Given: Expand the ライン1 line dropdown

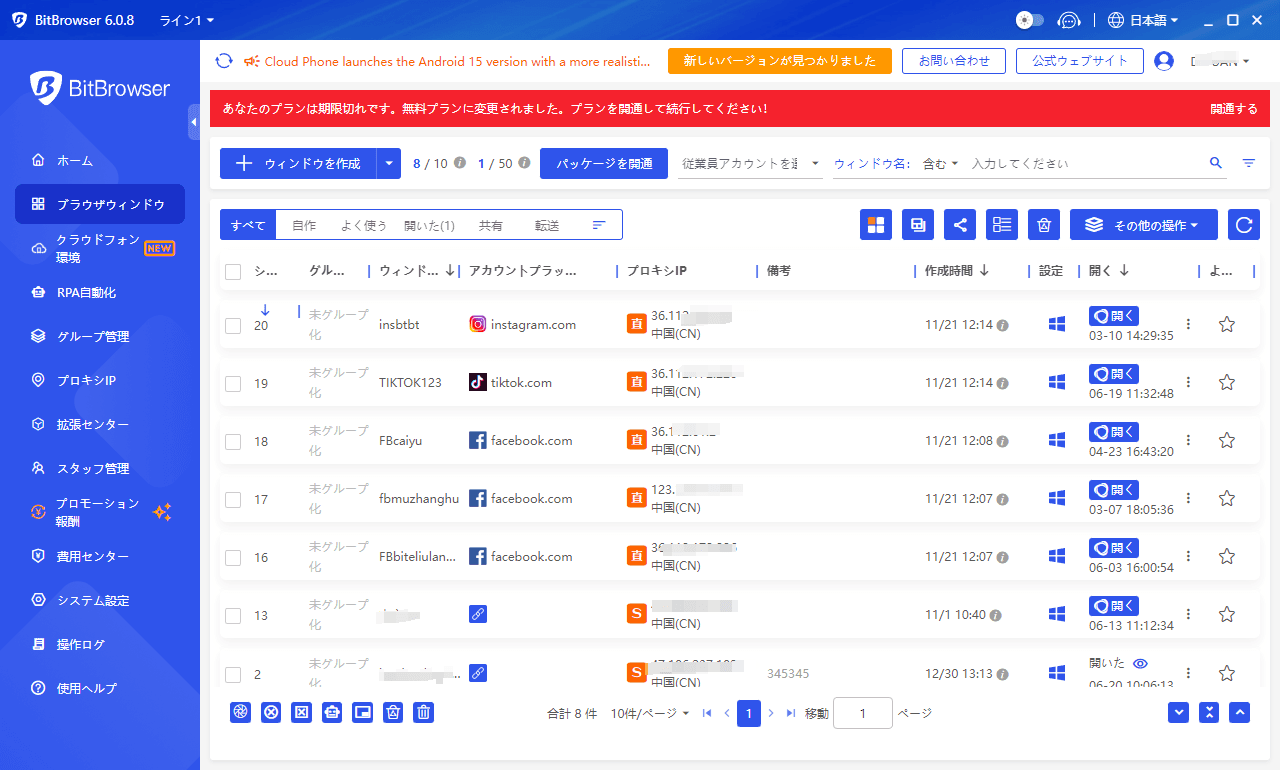Looking at the screenshot, I should pos(187,20).
